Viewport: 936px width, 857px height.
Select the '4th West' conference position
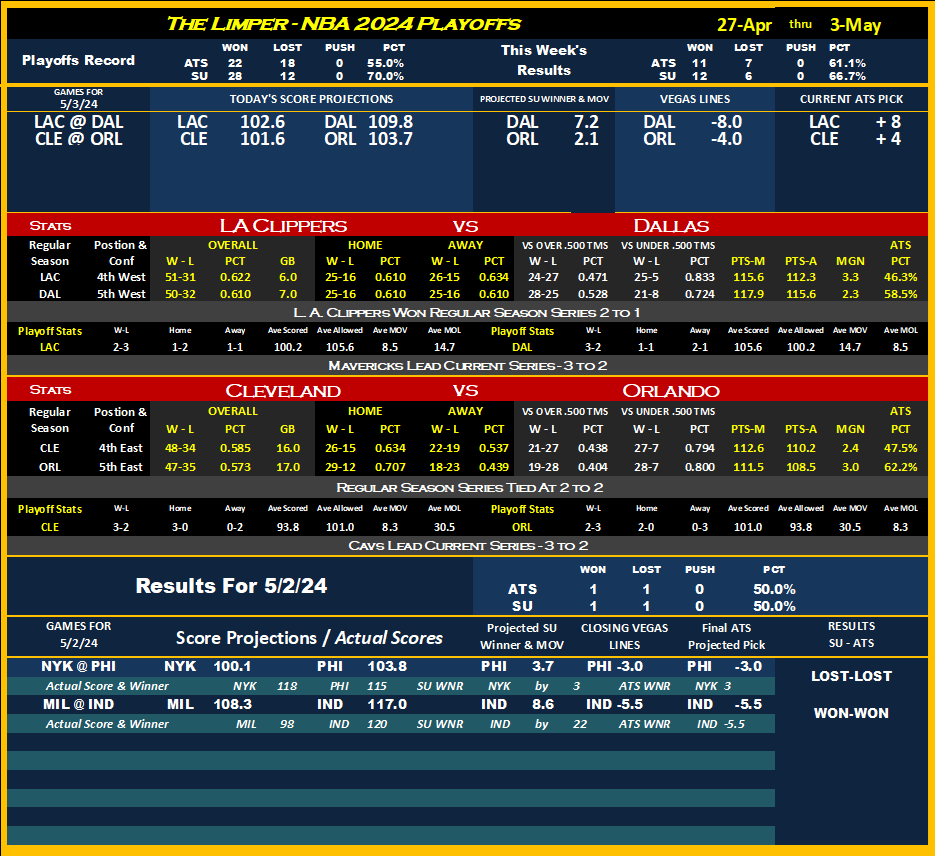coord(121,278)
